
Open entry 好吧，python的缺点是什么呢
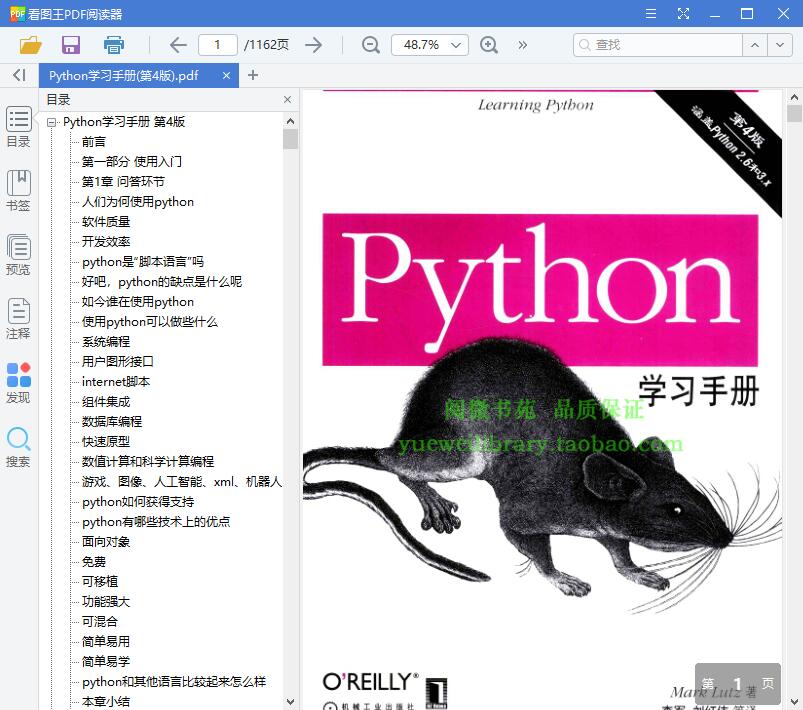click(162, 282)
